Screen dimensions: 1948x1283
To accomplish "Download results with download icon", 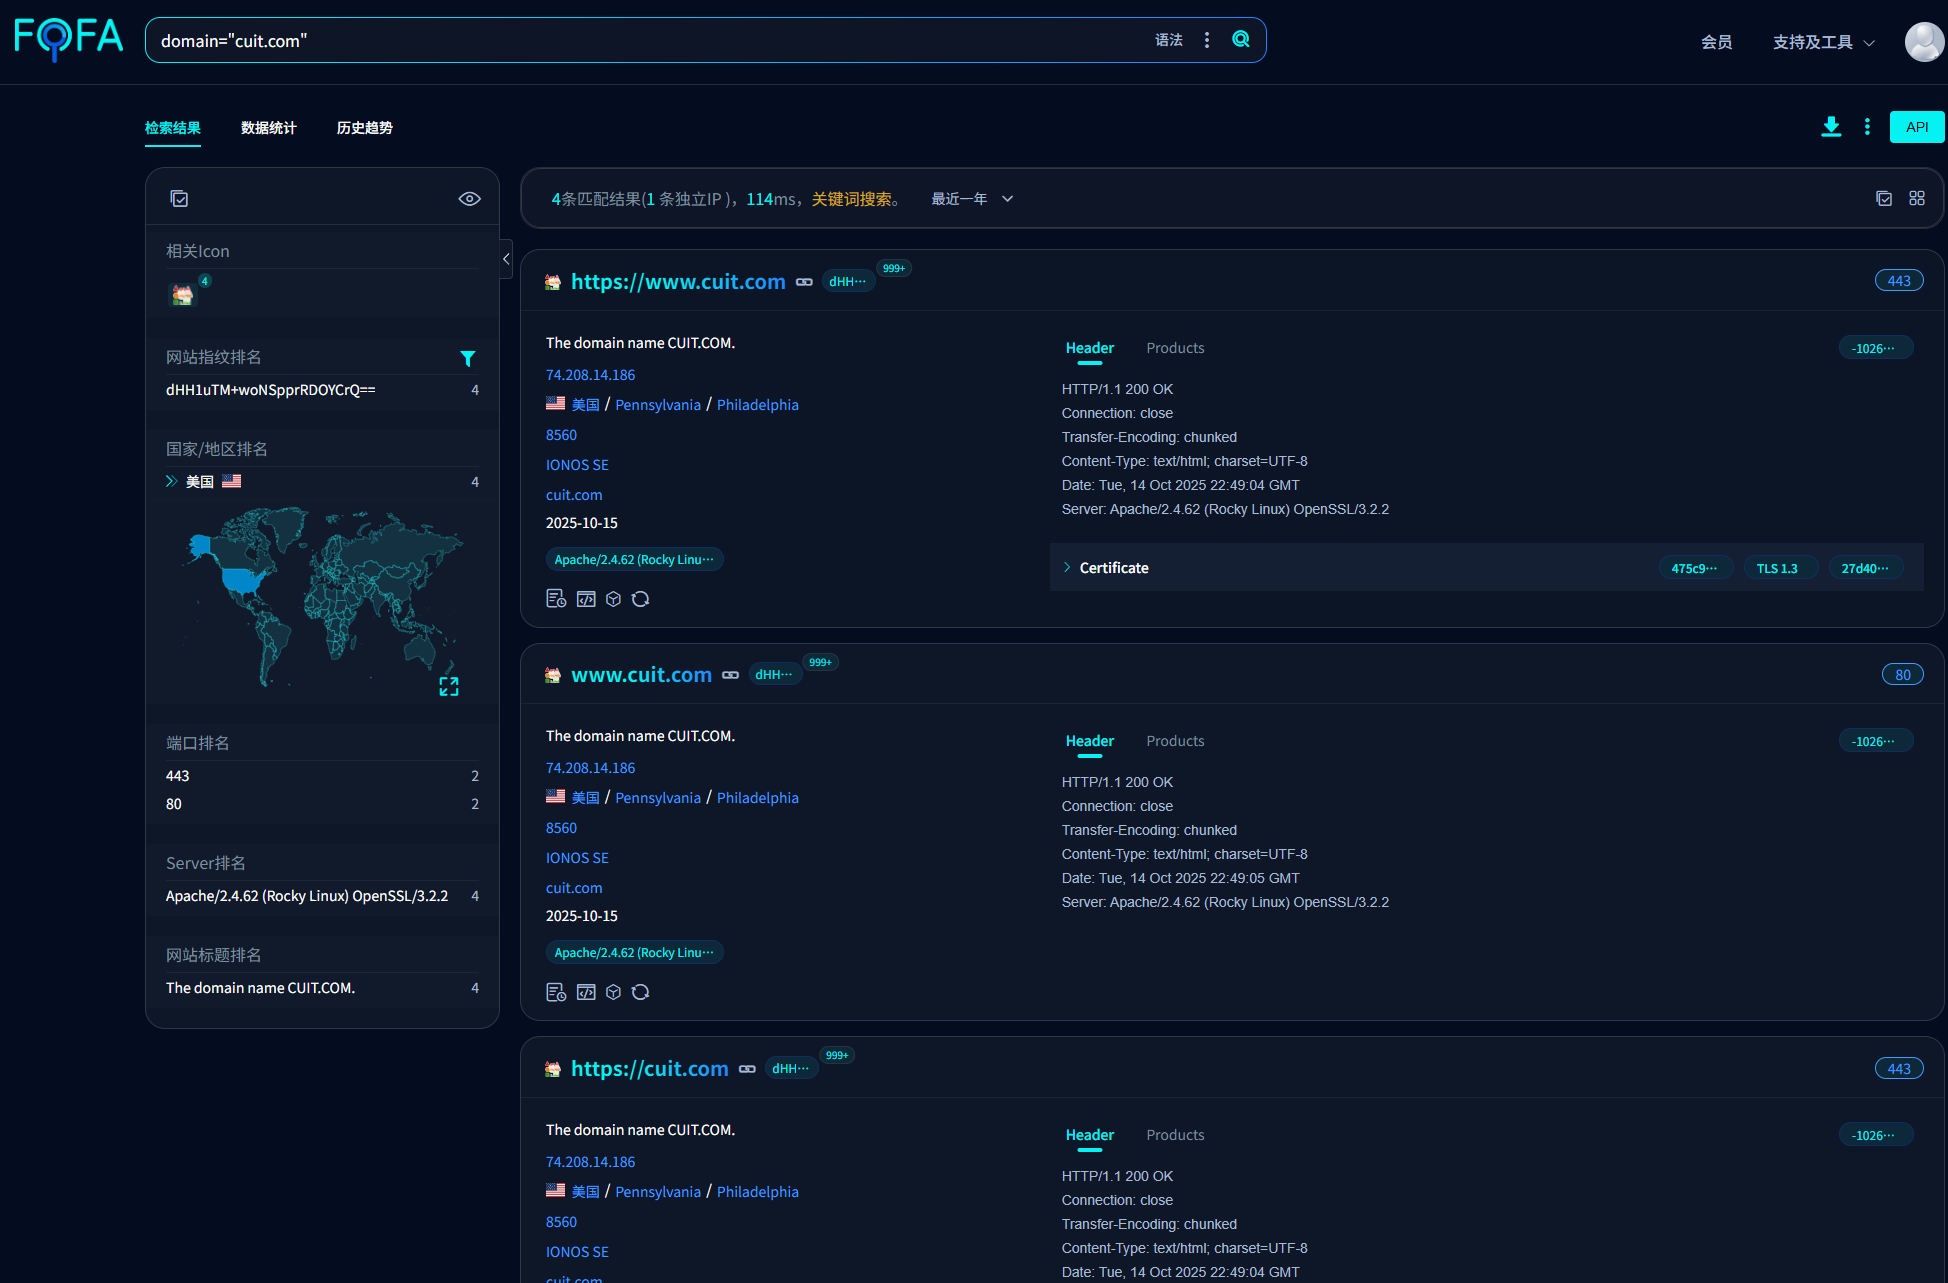I will 1831,127.
